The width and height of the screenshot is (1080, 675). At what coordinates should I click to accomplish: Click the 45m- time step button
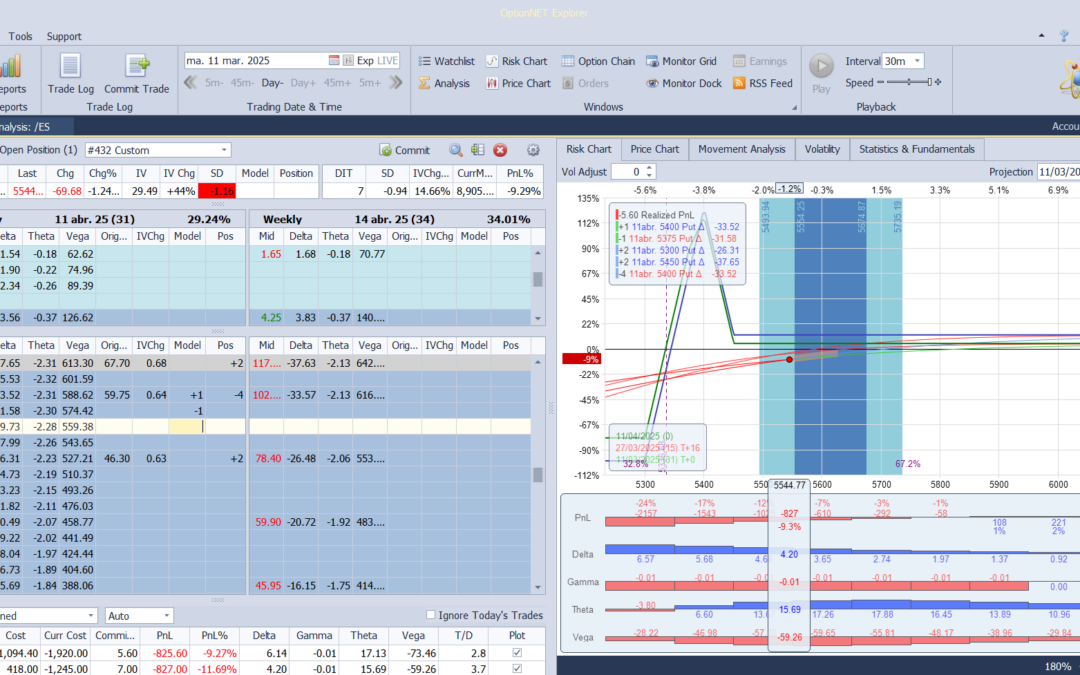242,83
